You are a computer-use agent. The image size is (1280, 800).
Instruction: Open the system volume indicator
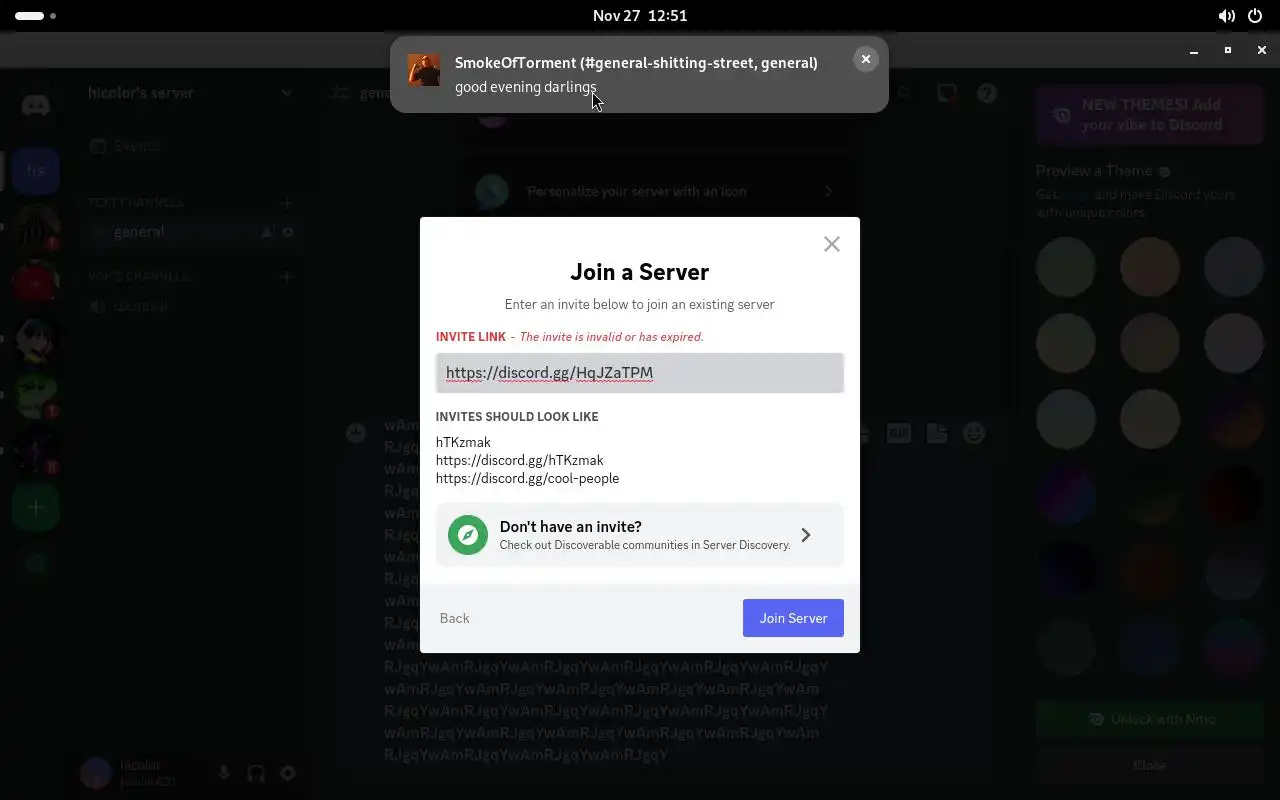(1226, 16)
